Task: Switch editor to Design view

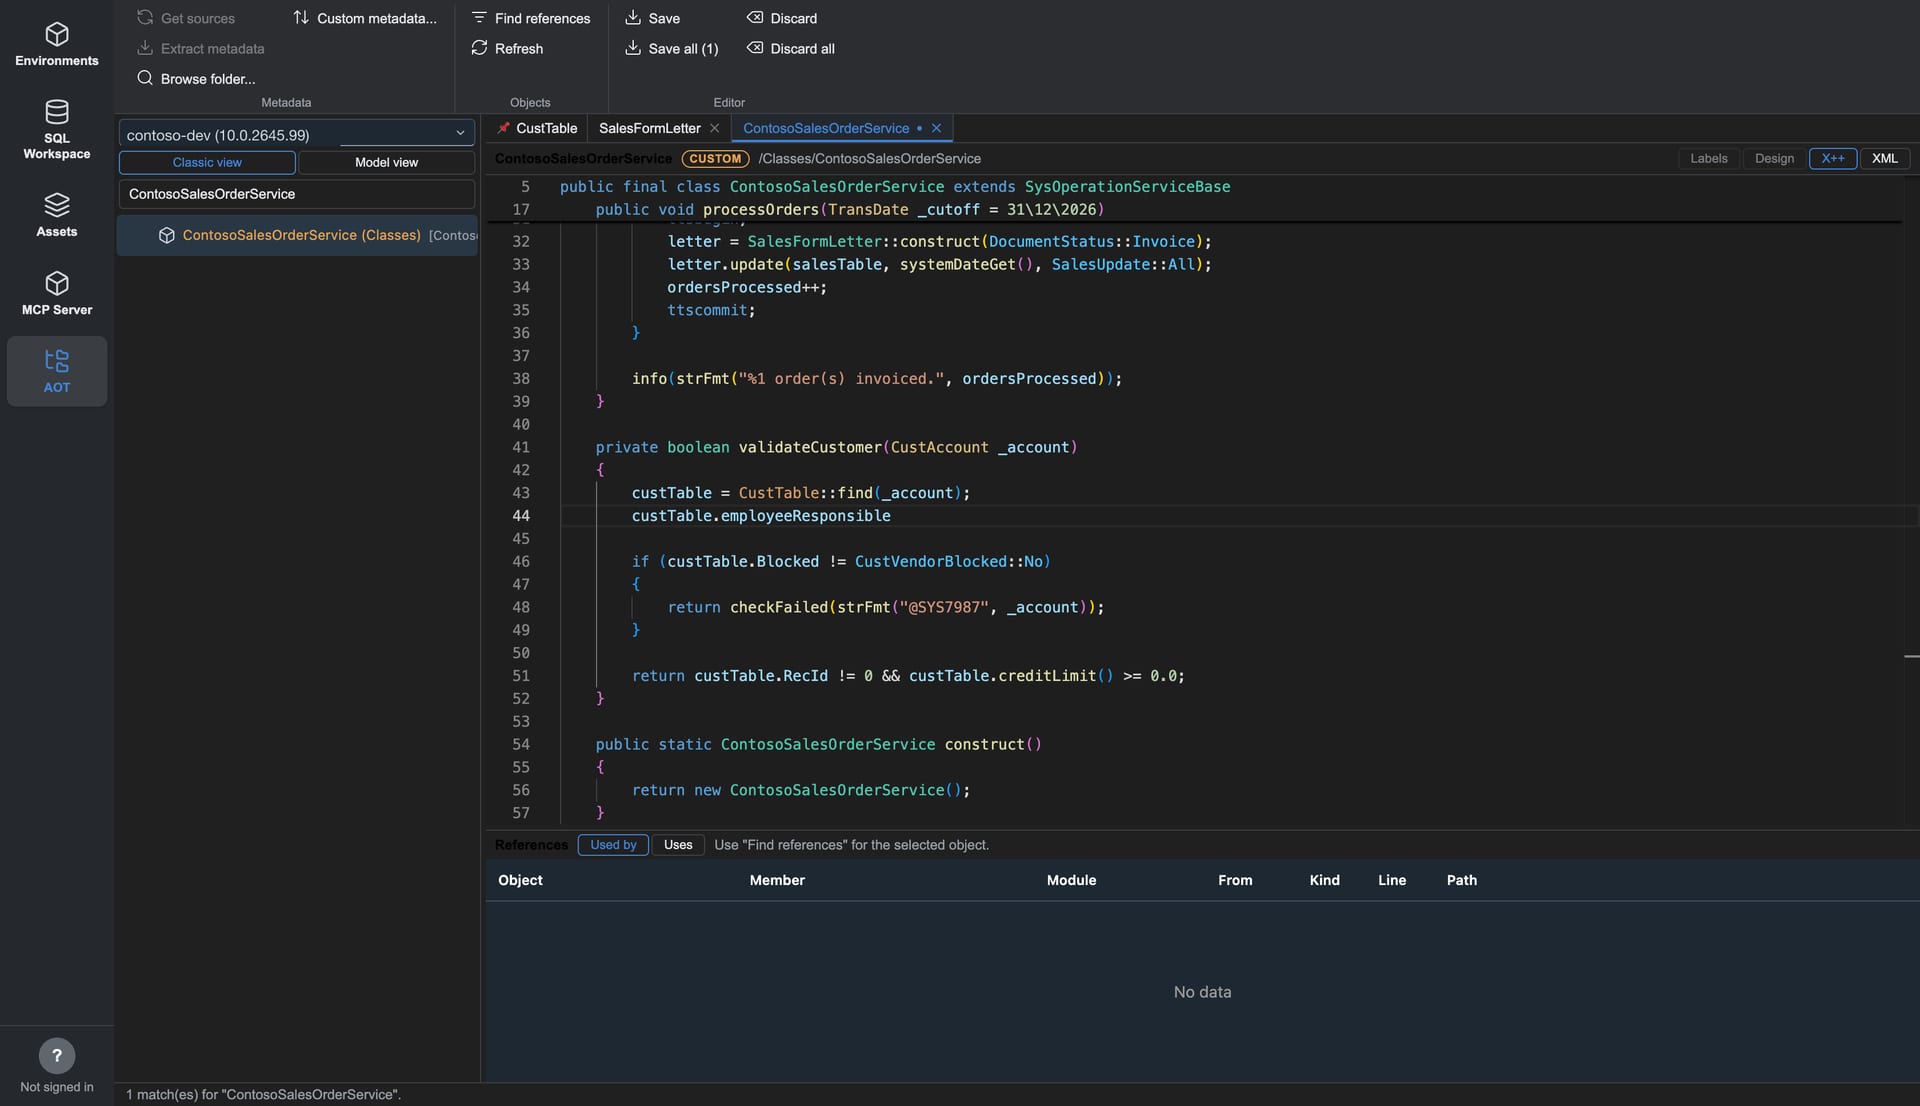Action: (1774, 158)
